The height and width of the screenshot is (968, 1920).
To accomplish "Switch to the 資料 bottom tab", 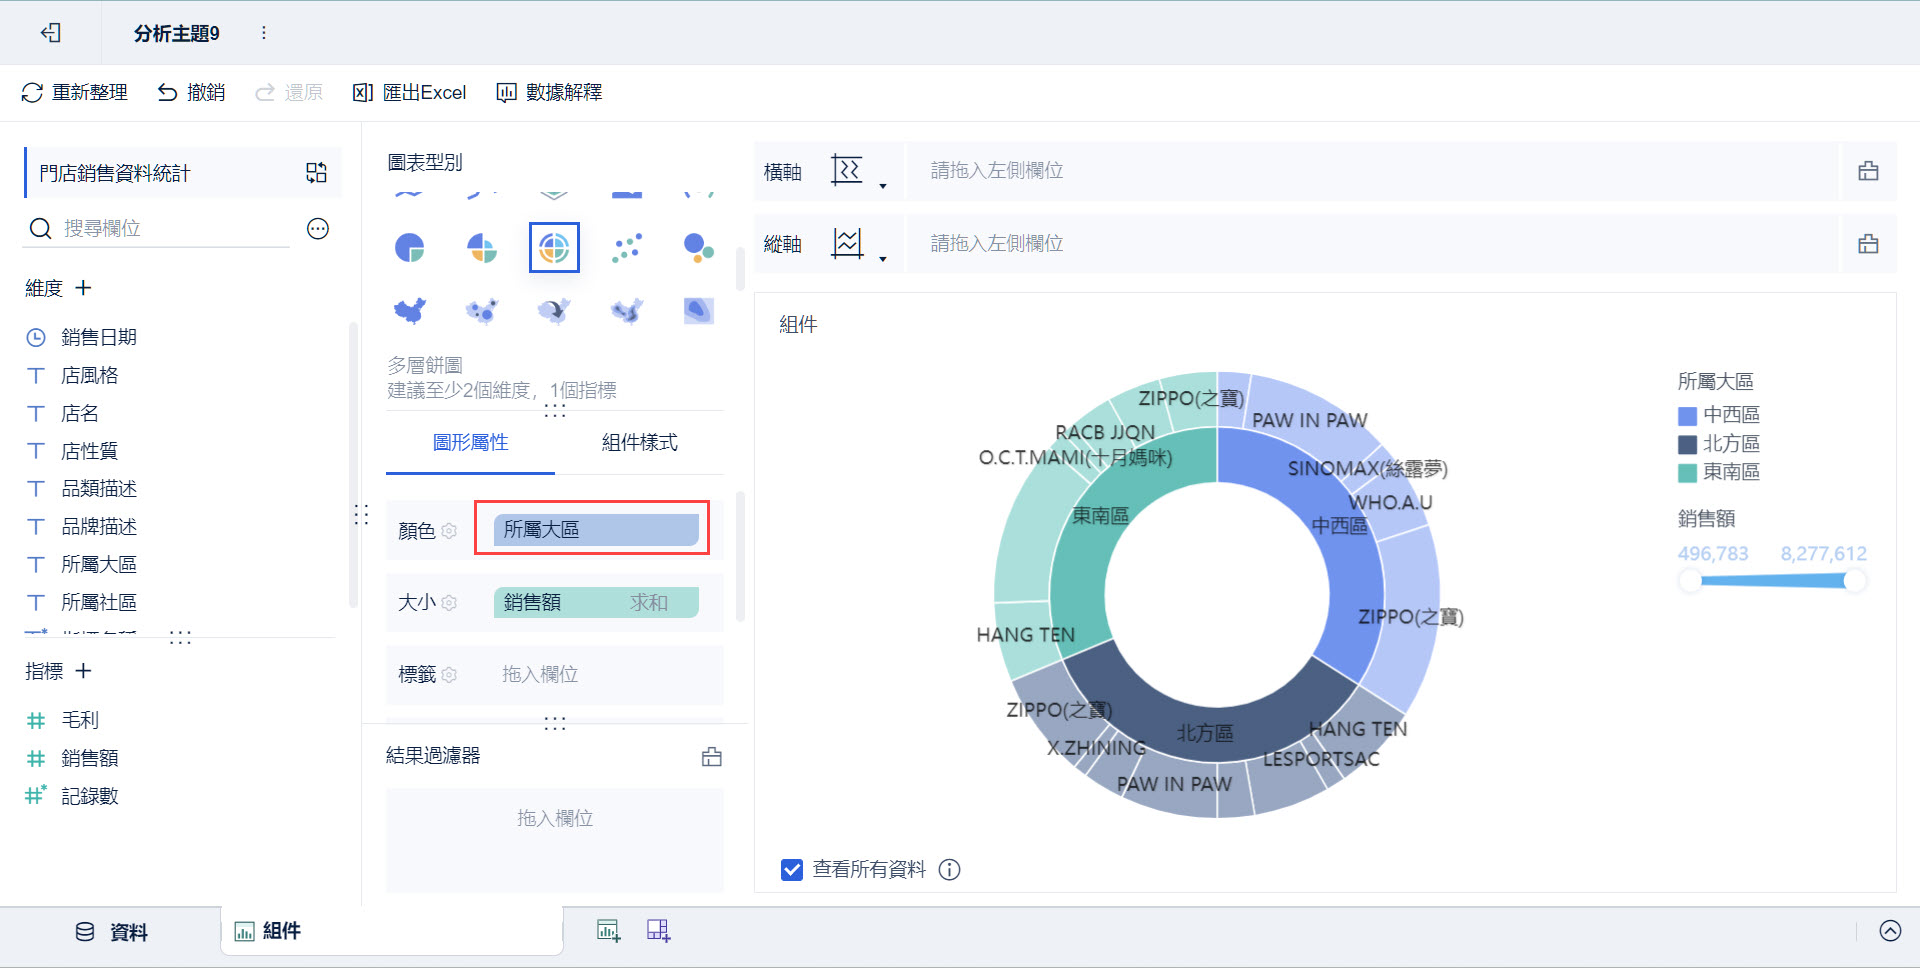I will pos(112,932).
